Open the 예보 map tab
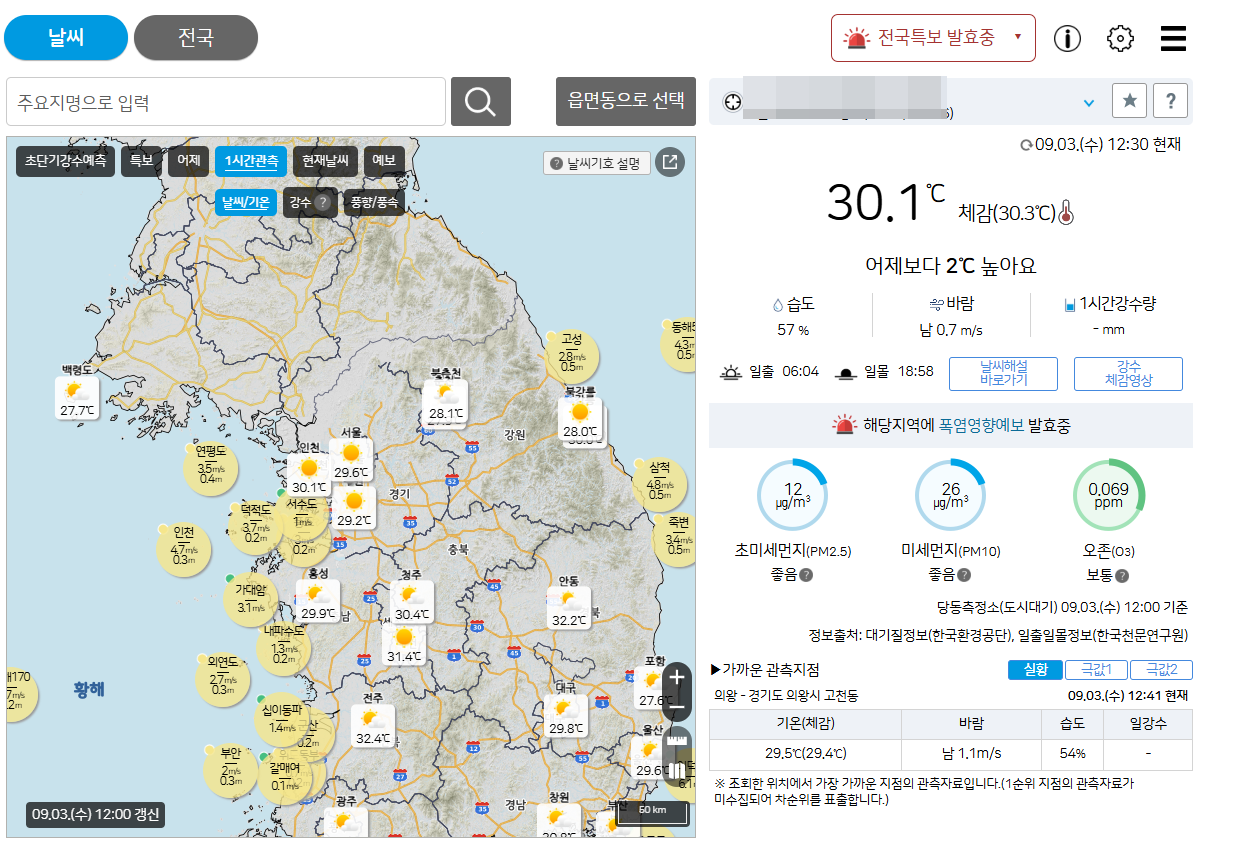 [x=384, y=161]
